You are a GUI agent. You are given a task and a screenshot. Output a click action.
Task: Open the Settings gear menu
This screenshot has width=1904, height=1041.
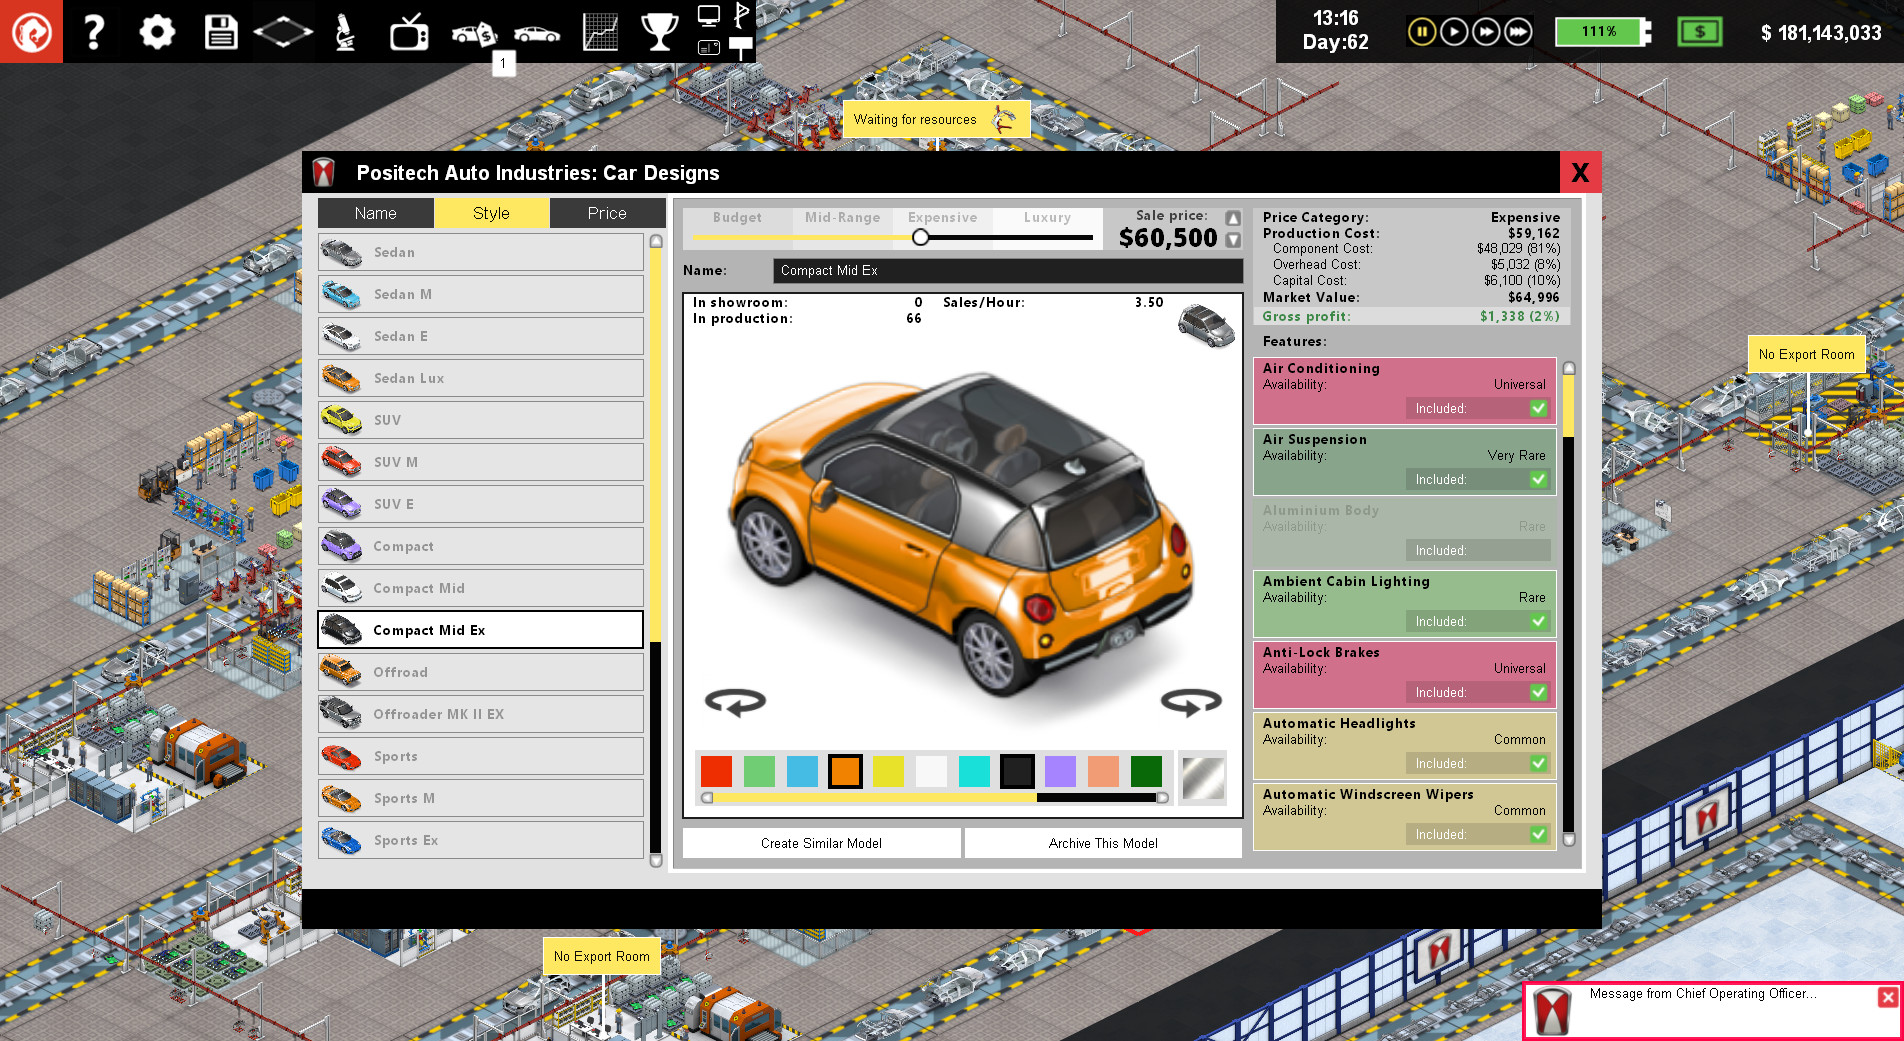[x=157, y=31]
